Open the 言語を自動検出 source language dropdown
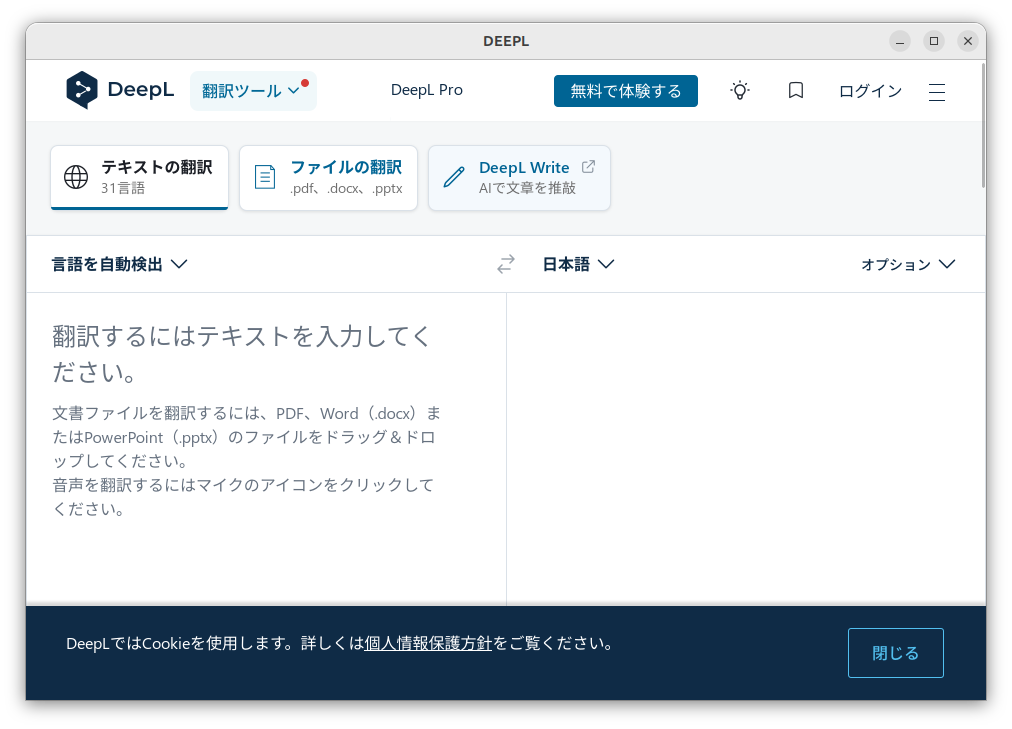 (x=119, y=263)
